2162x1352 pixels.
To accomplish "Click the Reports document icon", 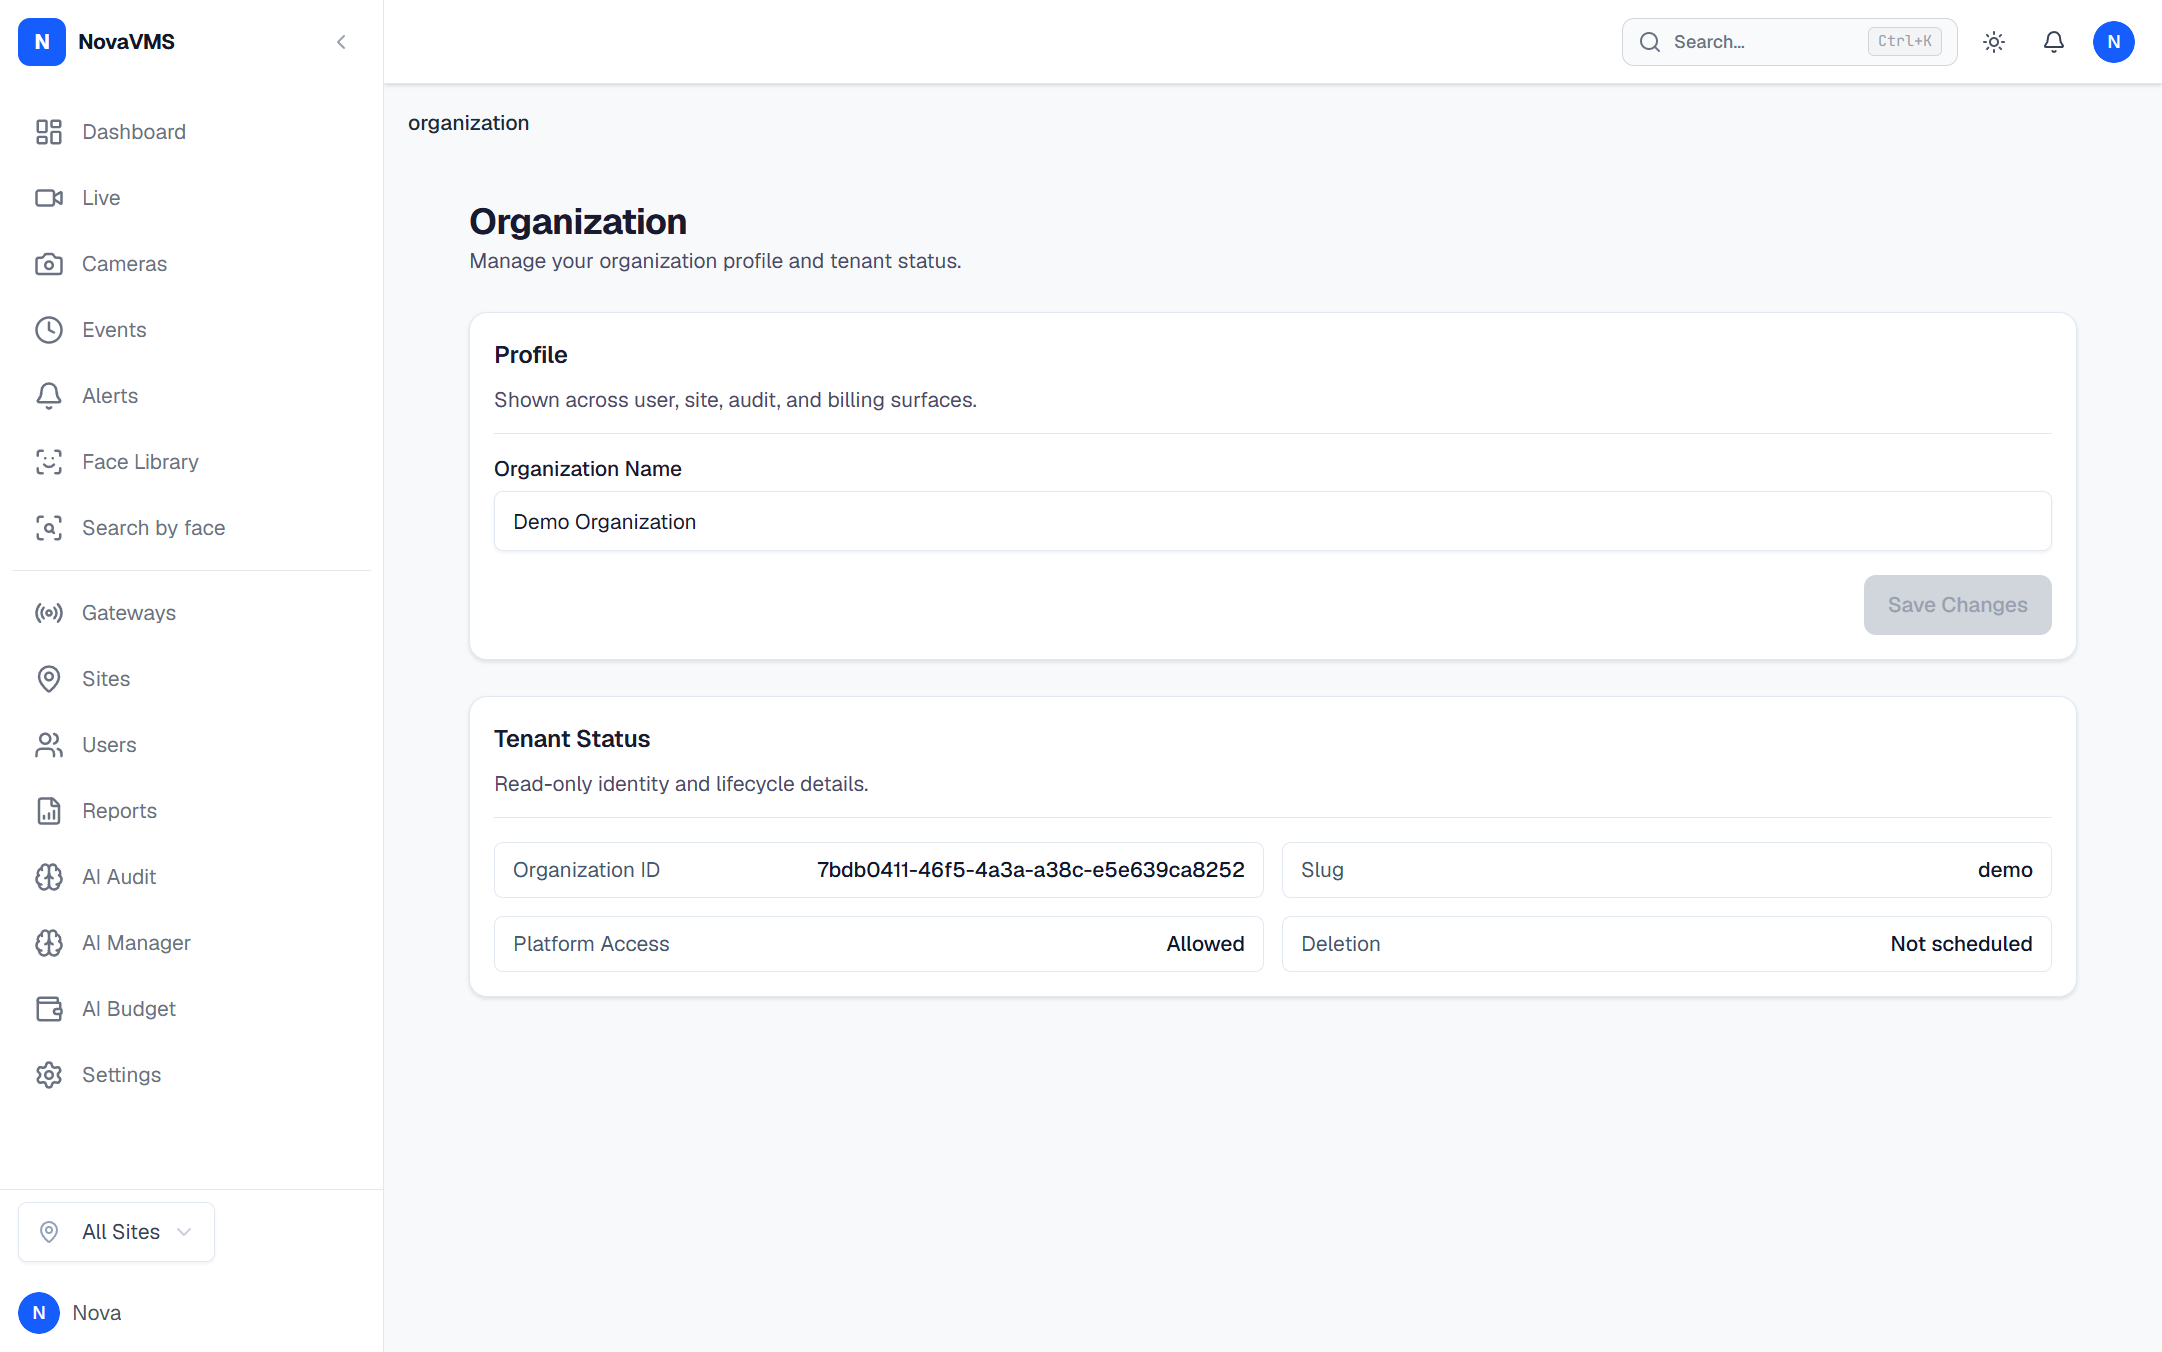I will (49, 811).
